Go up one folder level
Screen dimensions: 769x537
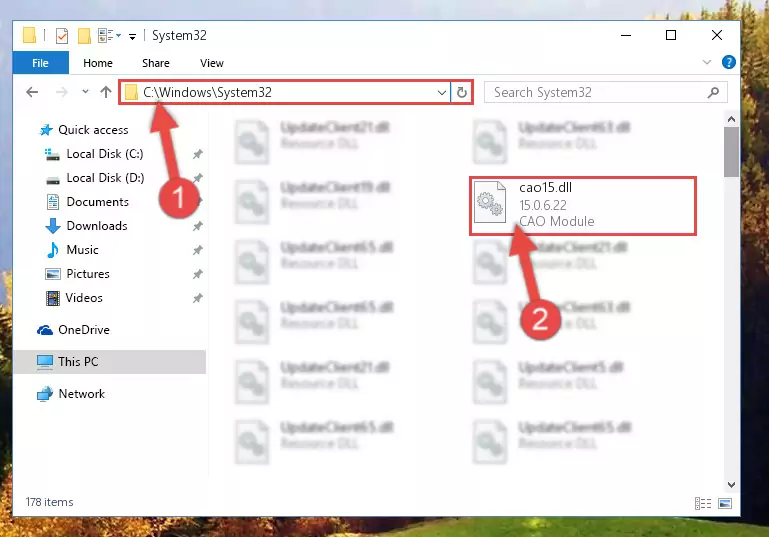pos(106,92)
